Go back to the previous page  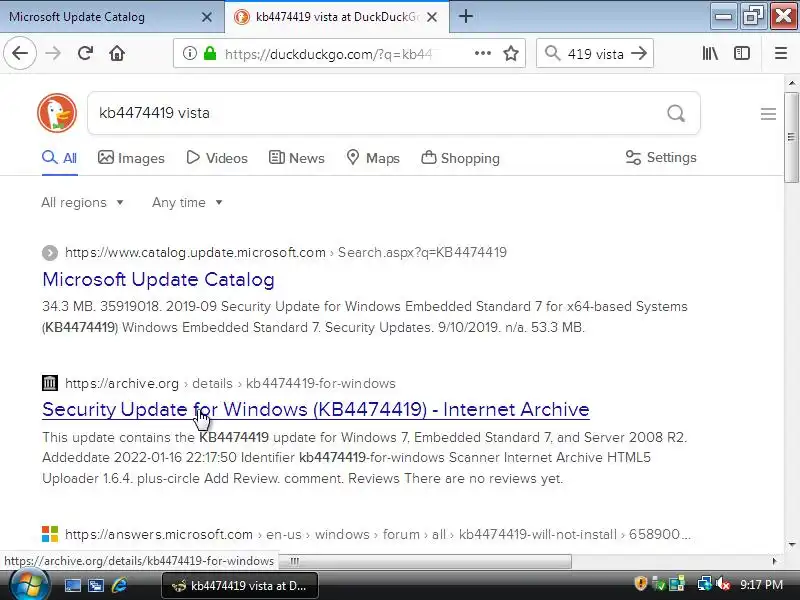tap(20, 53)
